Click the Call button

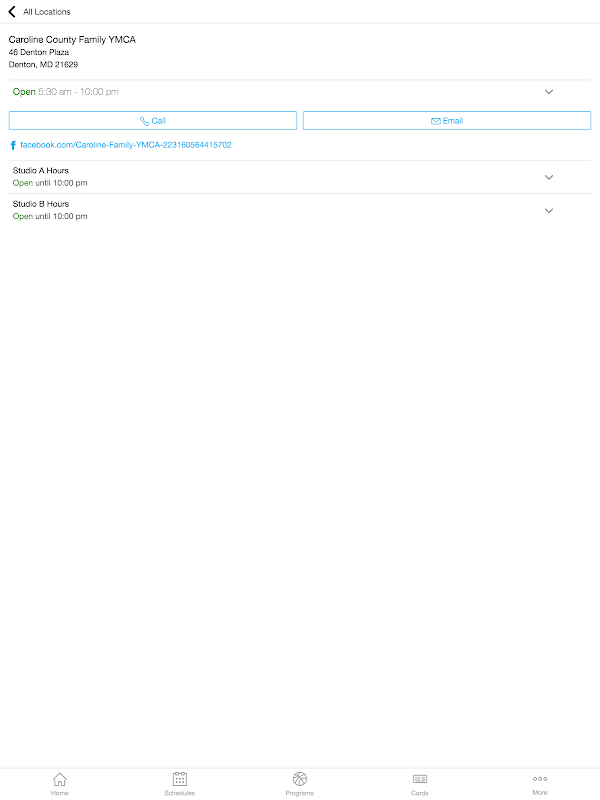click(x=153, y=121)
